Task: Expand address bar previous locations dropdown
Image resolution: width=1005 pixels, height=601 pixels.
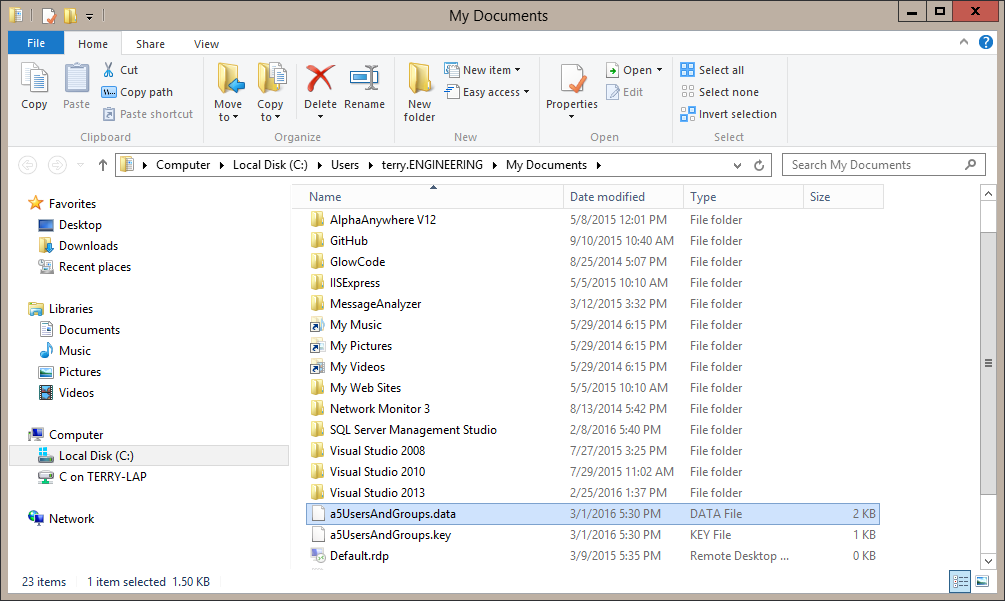Action: tap(737, 165)
